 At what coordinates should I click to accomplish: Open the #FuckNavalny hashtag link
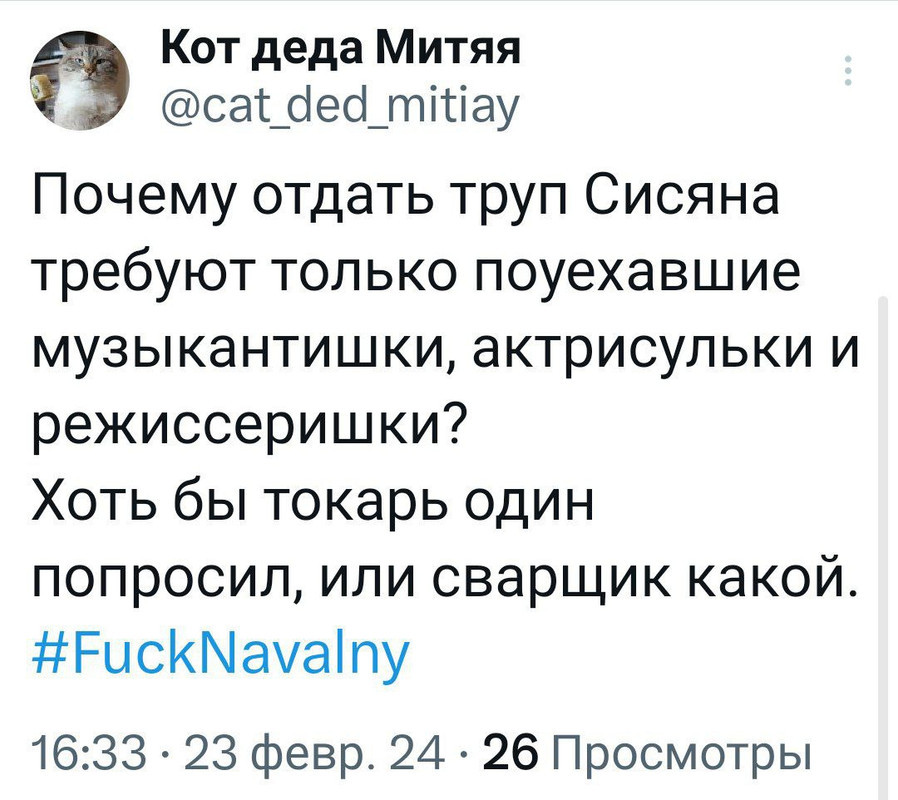220,655
